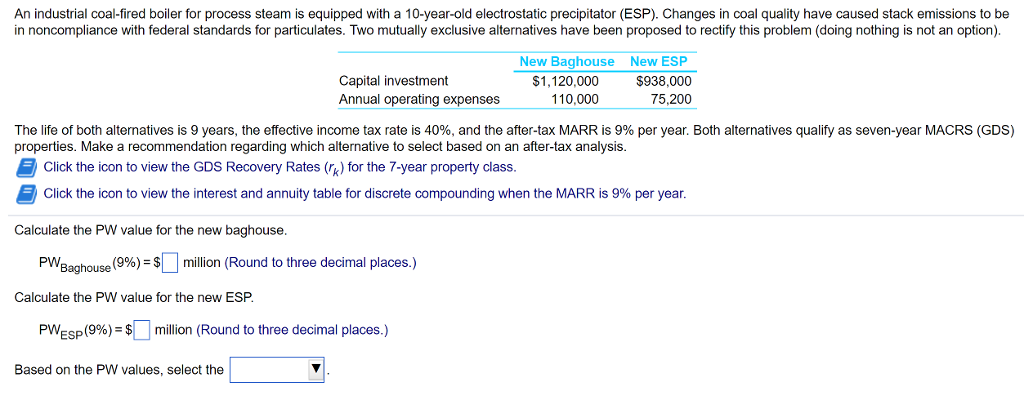Click the 110,000 baghouse operating expense value
1024x400 pixels.
pyautogui.click(x=574, y=99)
